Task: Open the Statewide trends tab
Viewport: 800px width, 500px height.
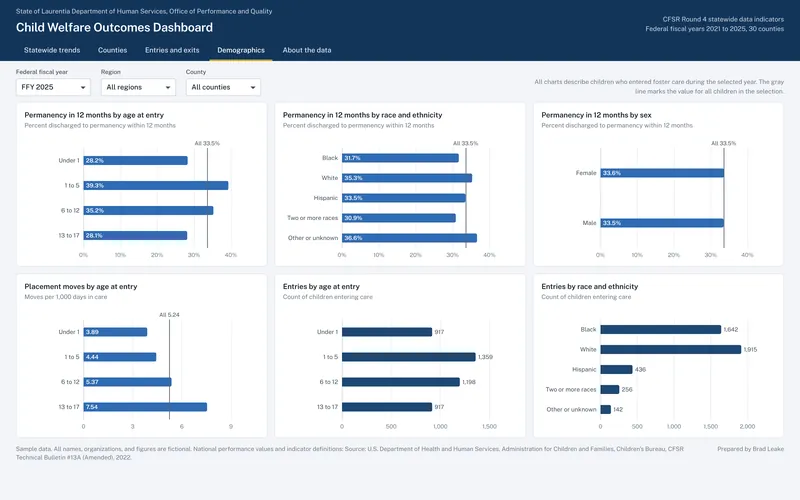Action: click(52, 50)
